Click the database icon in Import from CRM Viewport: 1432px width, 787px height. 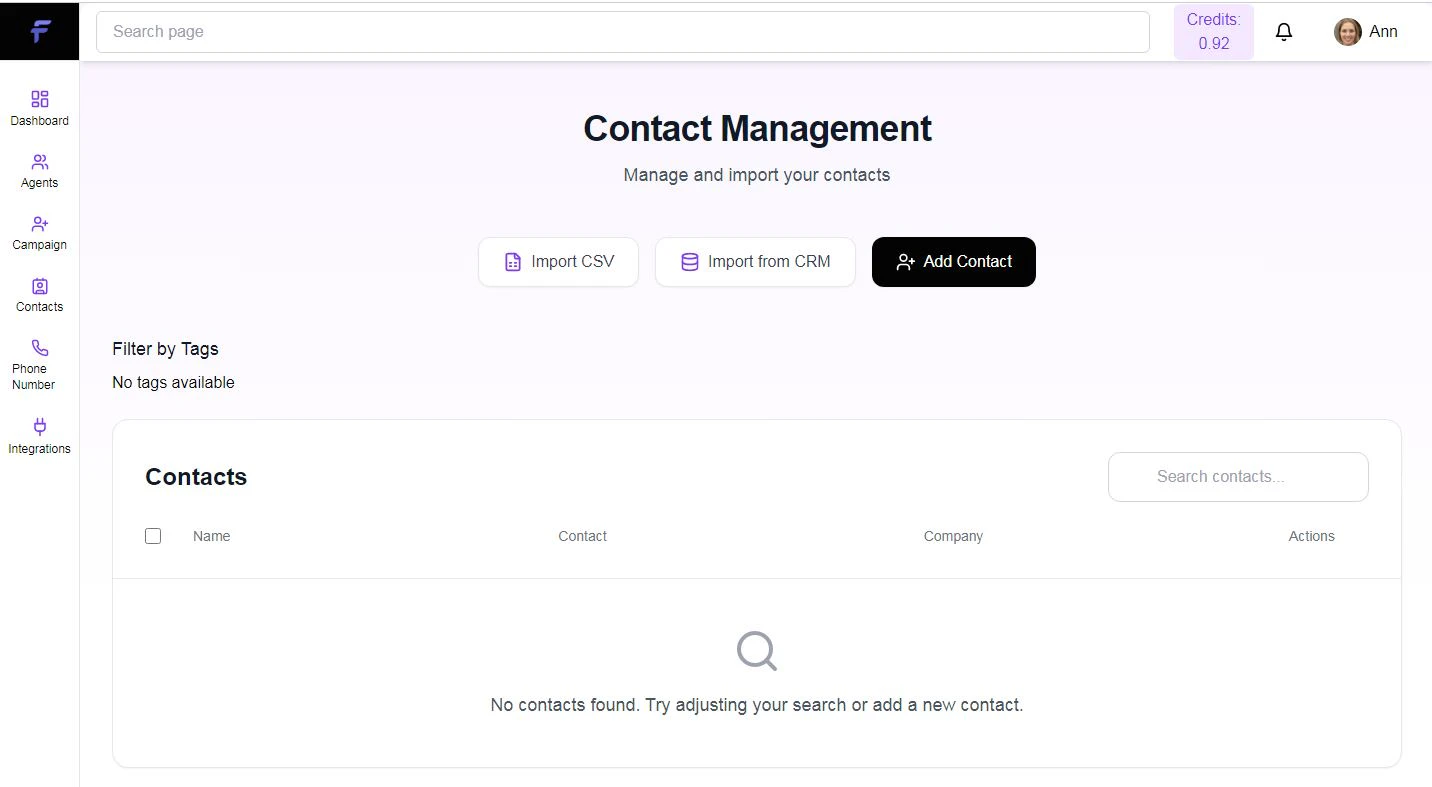click(689, 261)
